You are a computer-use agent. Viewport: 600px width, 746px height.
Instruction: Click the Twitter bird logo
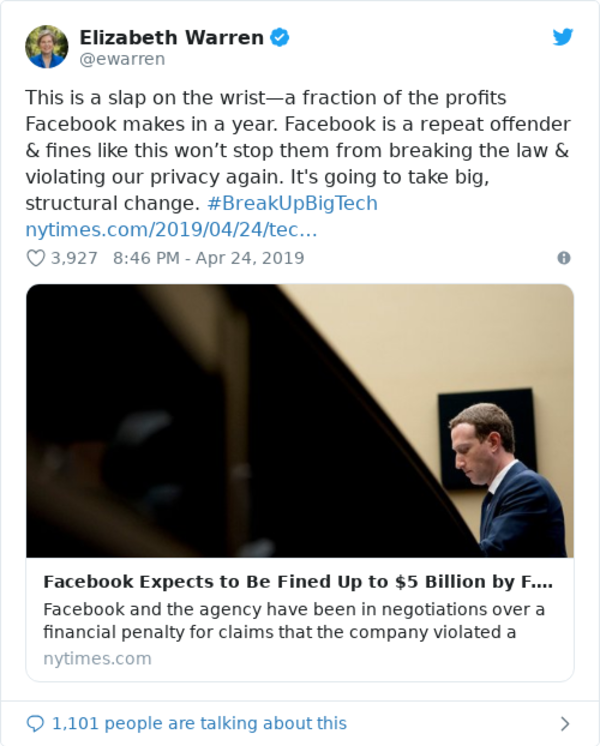[563, 37]
